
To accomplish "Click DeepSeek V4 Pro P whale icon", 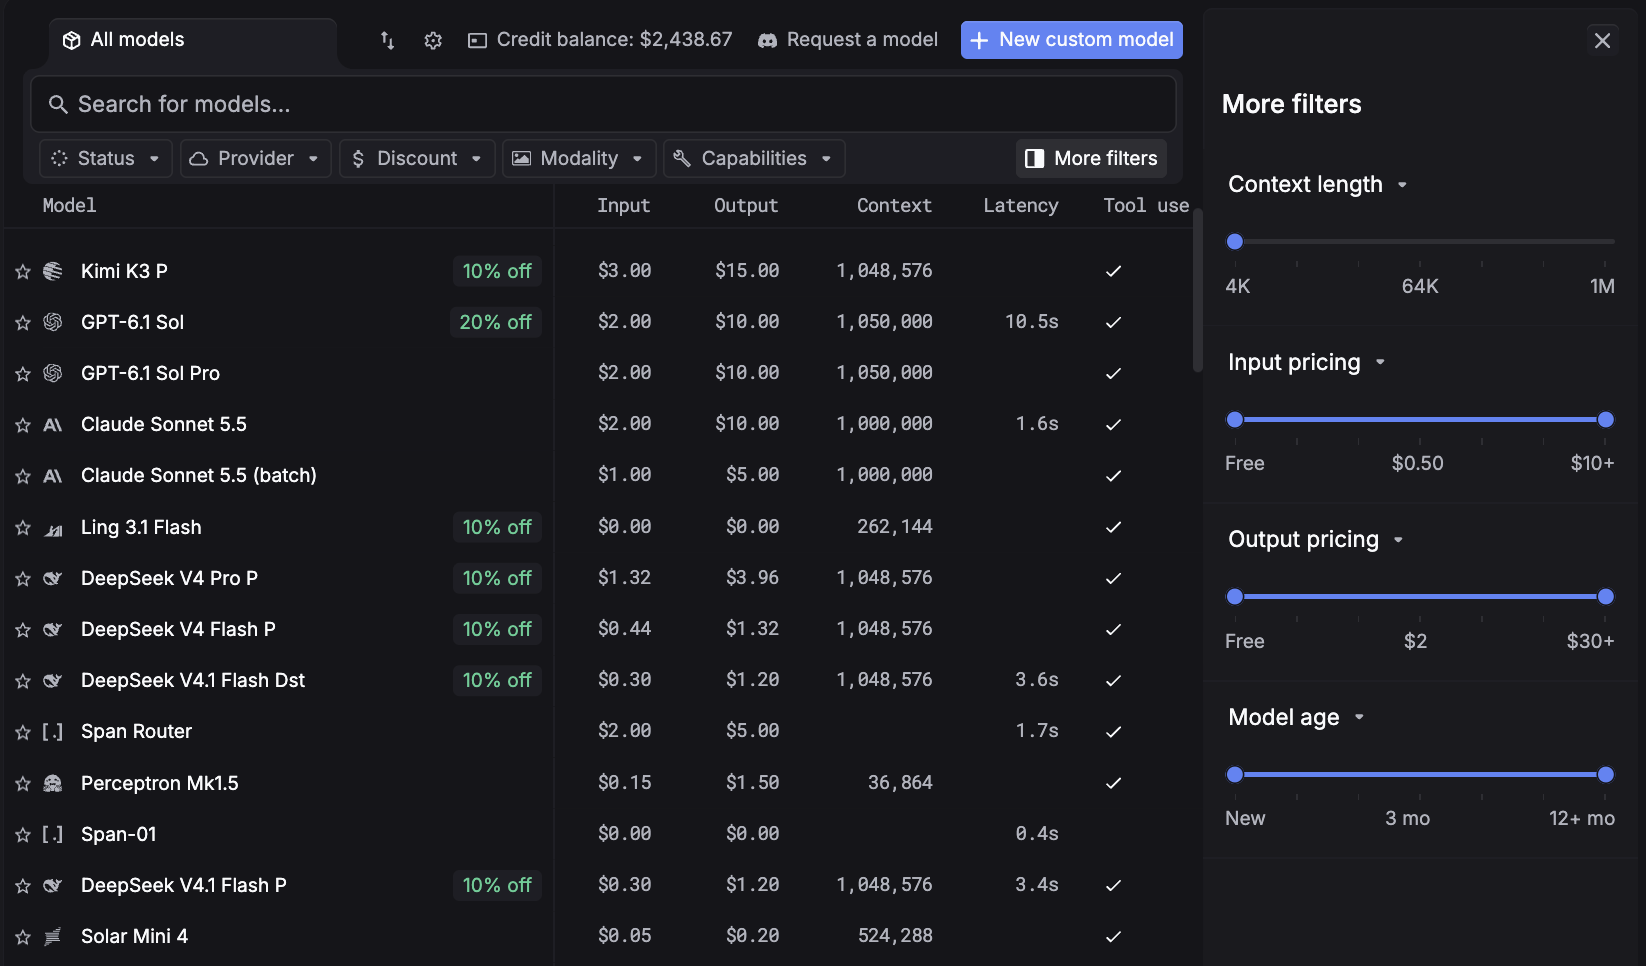I will [53, 578].
